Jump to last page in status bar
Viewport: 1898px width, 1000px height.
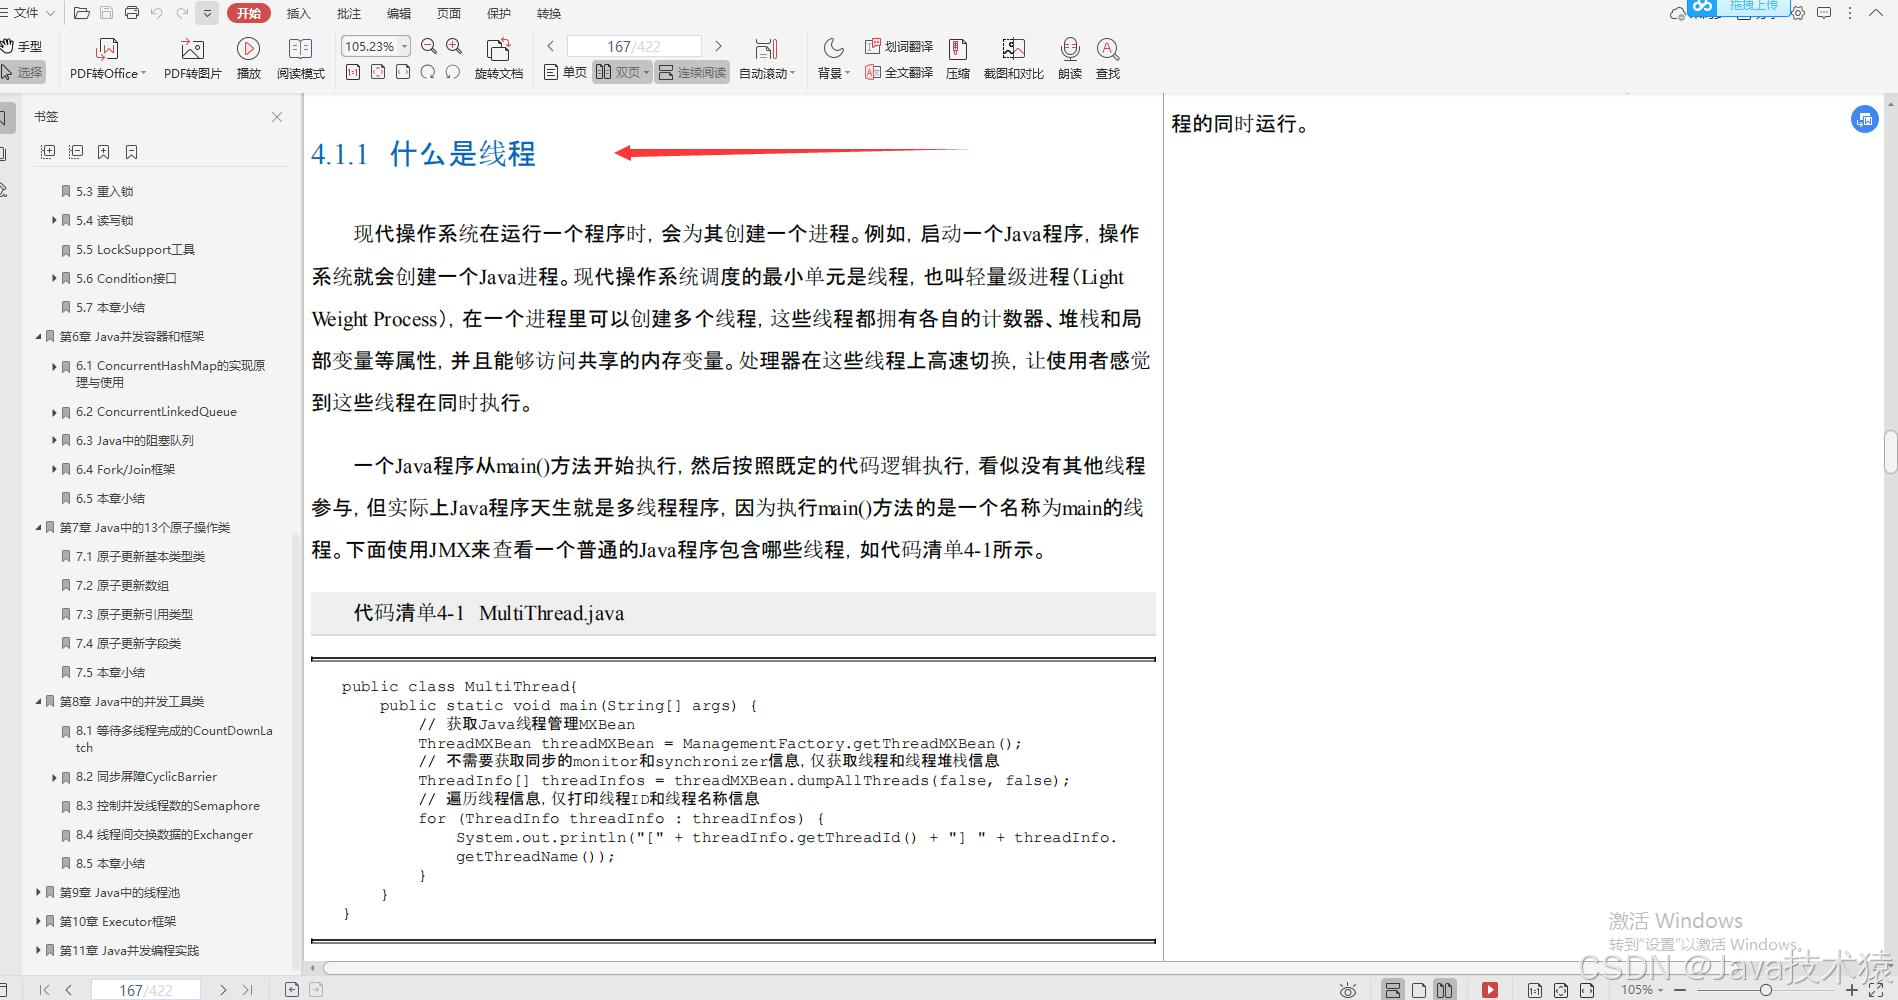247,989
